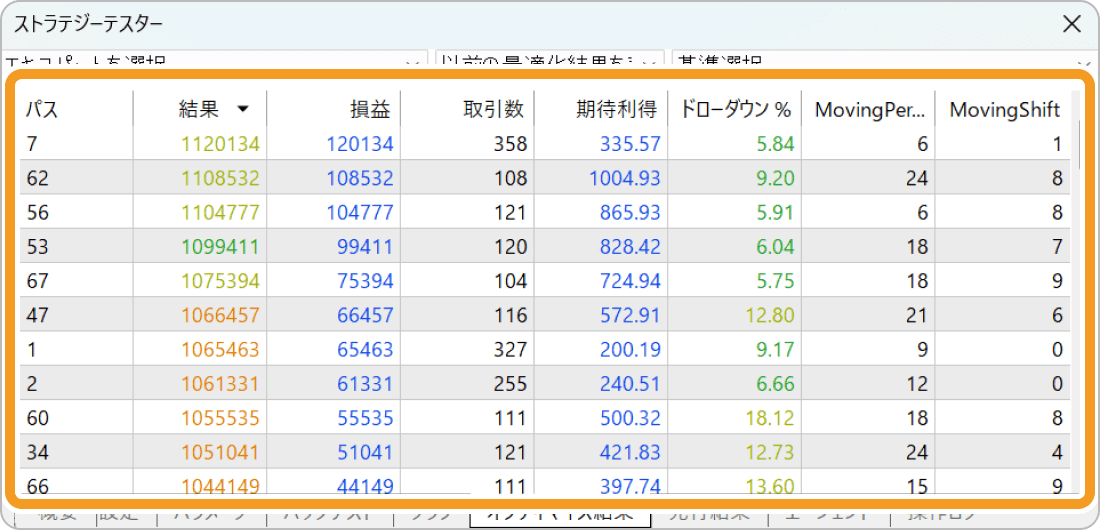Sort by the 結果 column header
The height and width of the screenshot is (530, 1100).
[200, 109]
